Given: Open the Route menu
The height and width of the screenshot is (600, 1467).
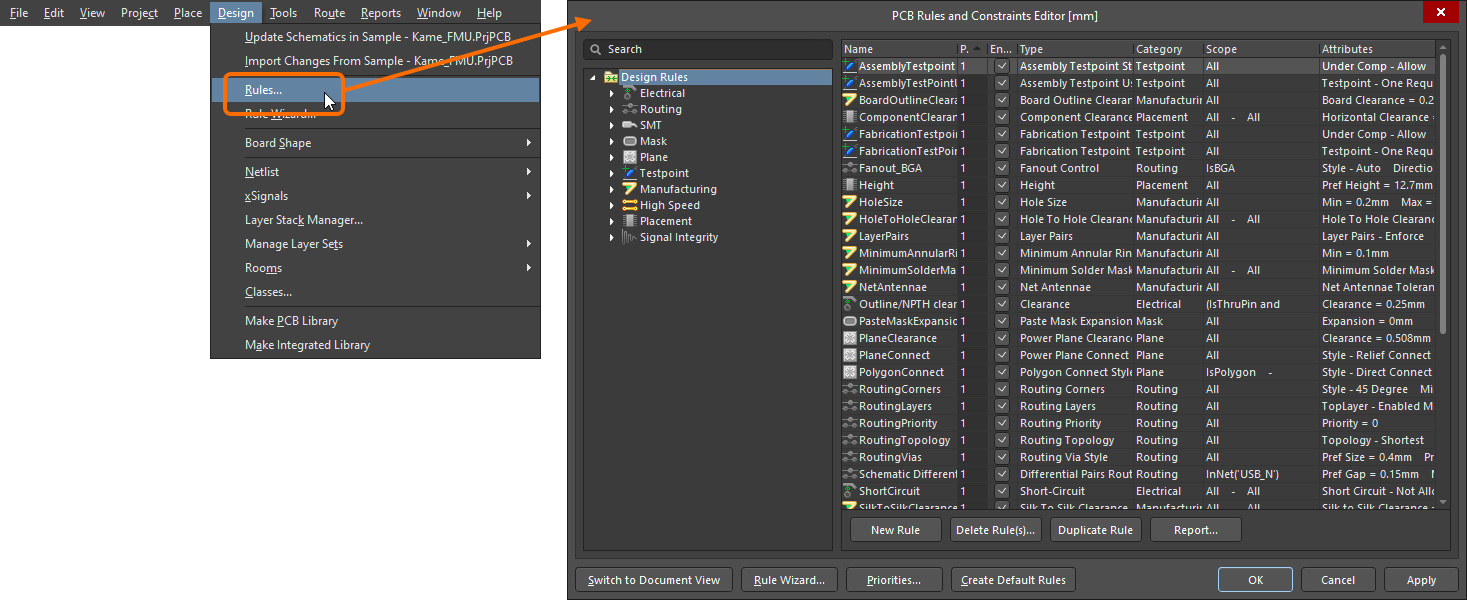Looking at the screenshot, I should [x=329, y=13].
